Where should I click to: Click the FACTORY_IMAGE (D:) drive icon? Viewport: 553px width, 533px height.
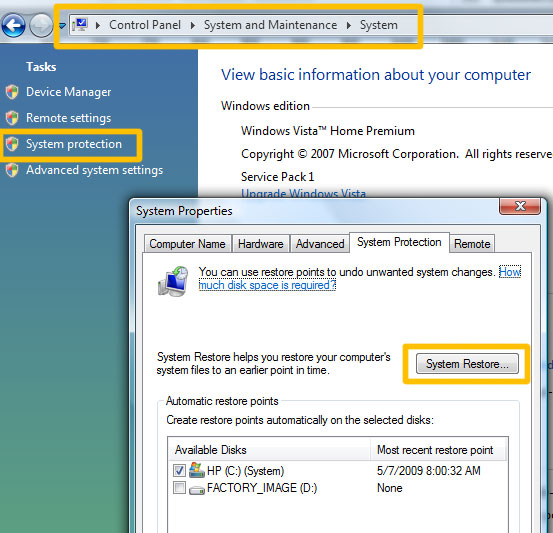196,490
